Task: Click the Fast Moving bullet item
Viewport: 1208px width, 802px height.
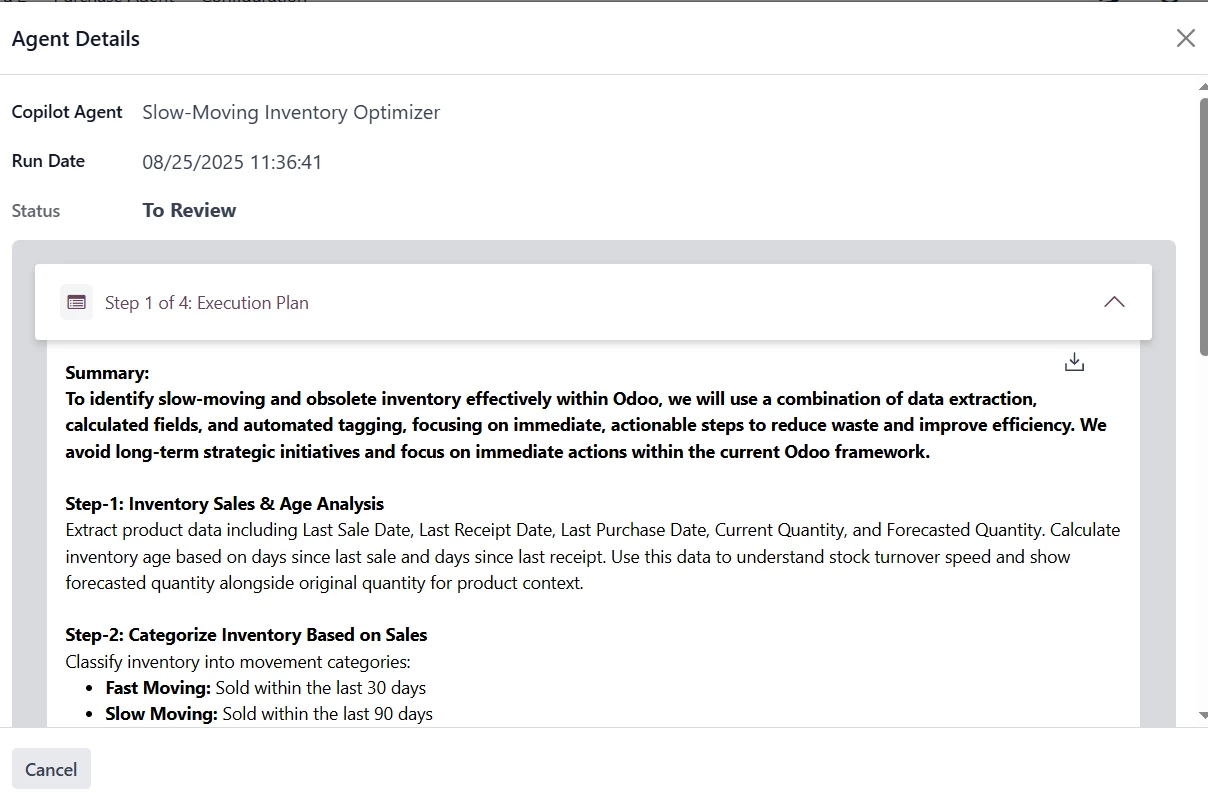Action: 265,688
